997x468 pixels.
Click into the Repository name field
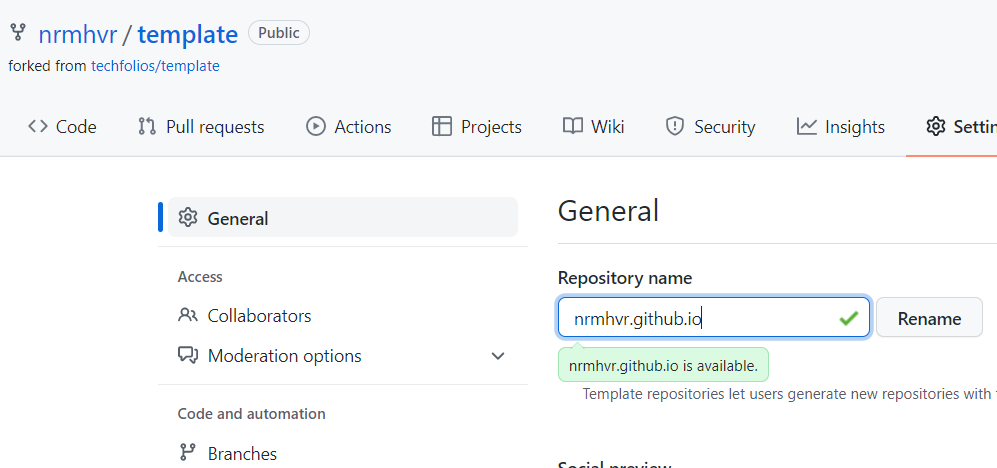[x=713, y=317]
